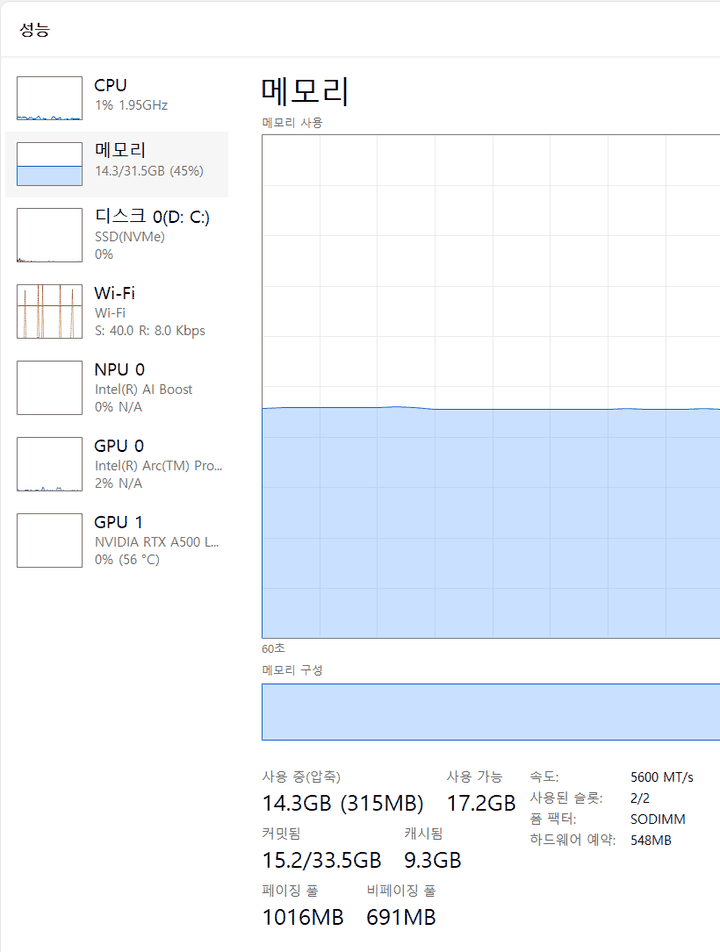Click the 페이징 풀 label

pyautogui.click(x=290, y=891)
